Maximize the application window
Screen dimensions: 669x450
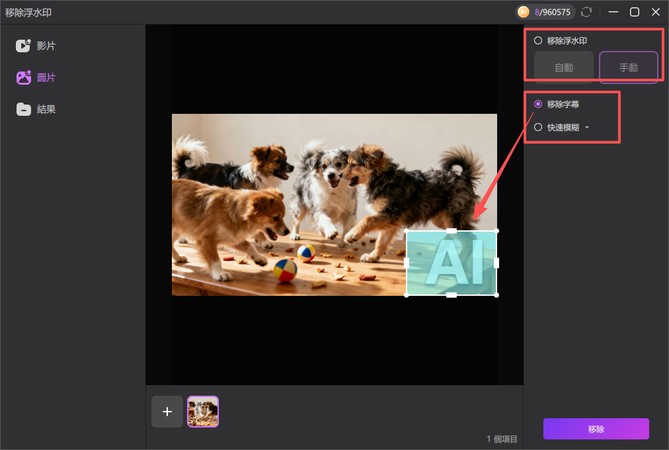click(634, 12)
